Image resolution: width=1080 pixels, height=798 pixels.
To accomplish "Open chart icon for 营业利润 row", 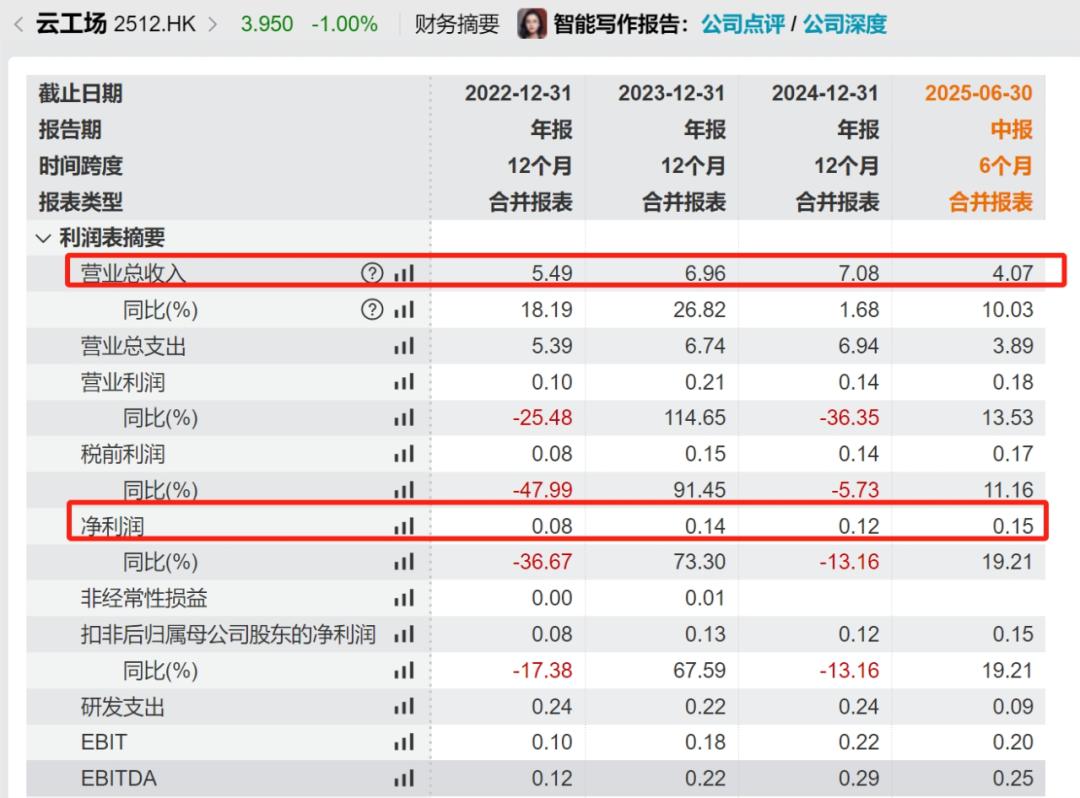I will tap(403, 382).
